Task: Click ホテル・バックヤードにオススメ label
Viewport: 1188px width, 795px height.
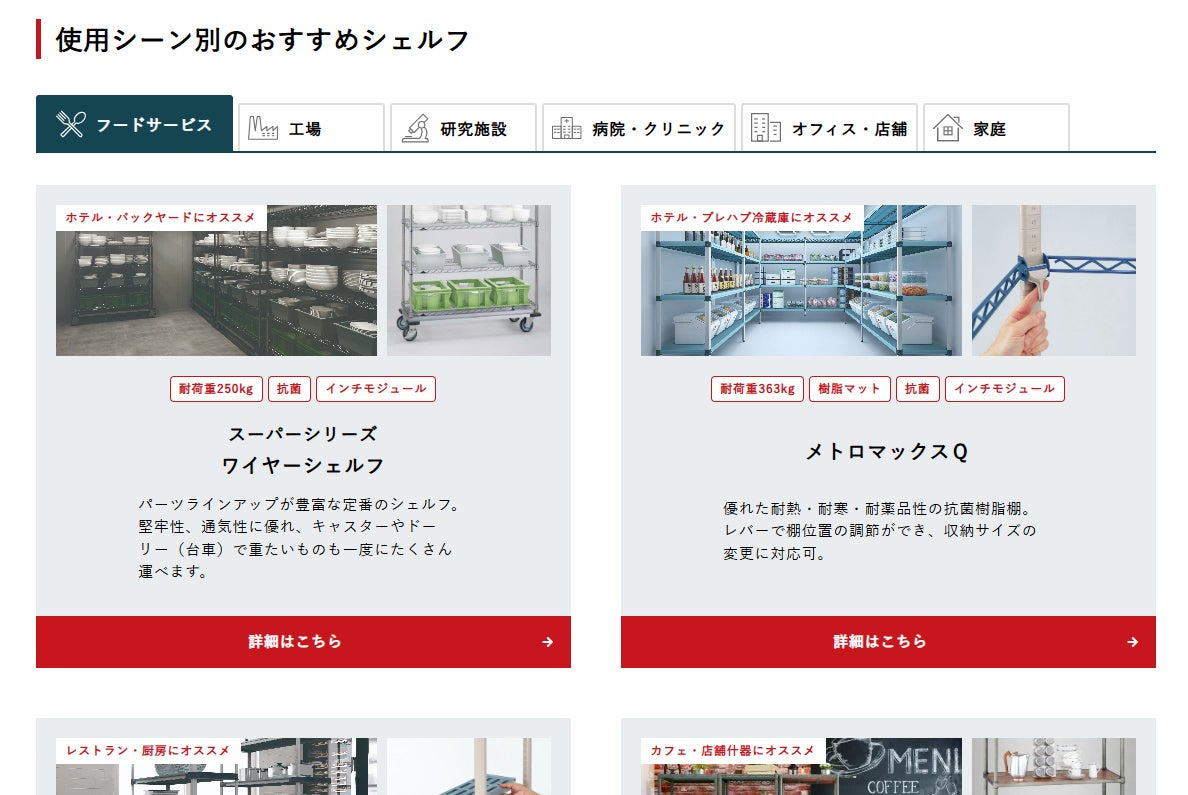Action: coord(161,218)
